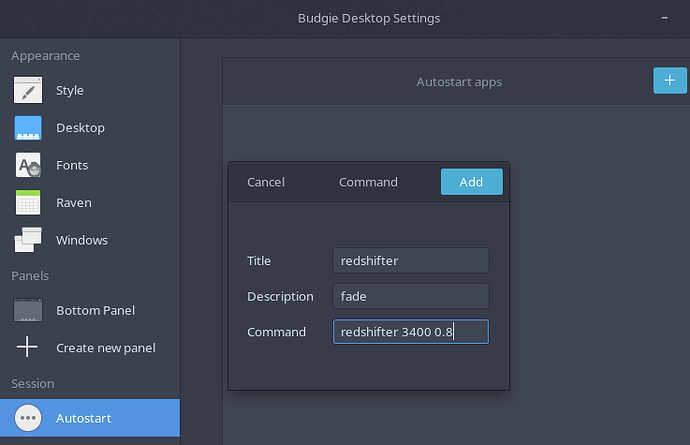690x445 pixels.
Task: Click the Panels section heading
Action: pos(30,276)
